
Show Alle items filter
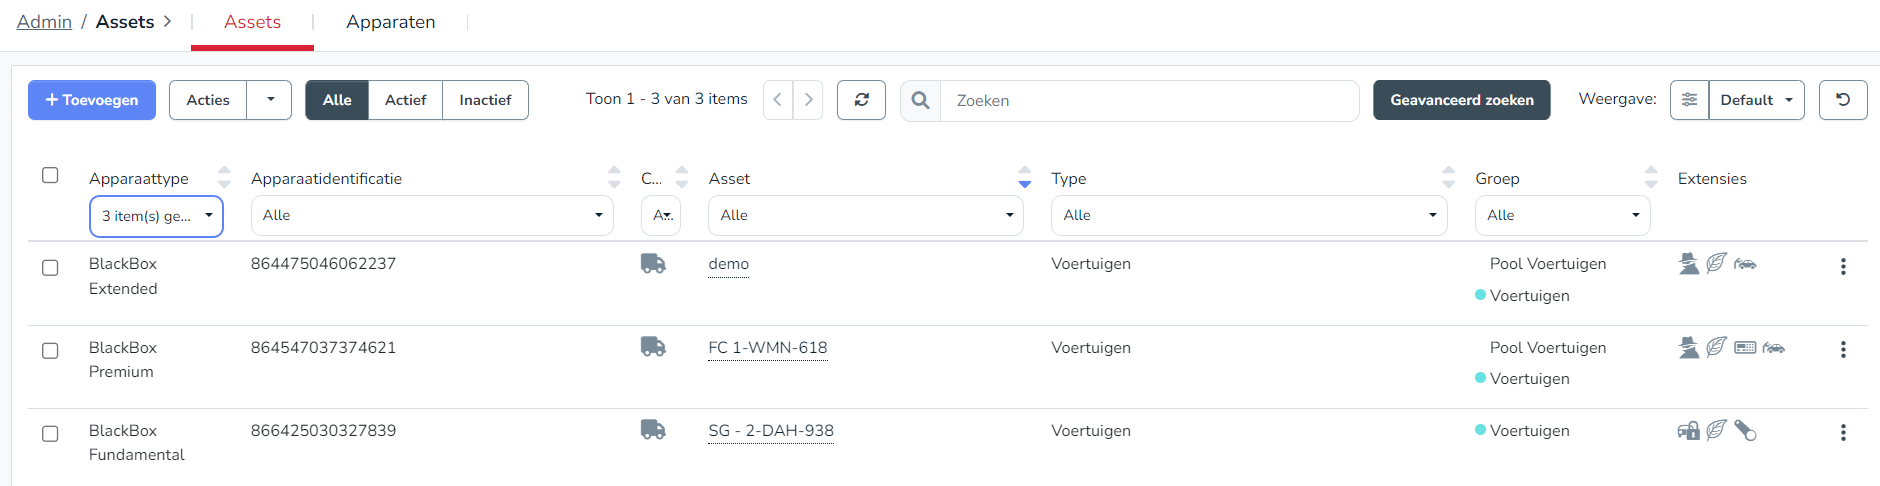[x=337, y=100]
